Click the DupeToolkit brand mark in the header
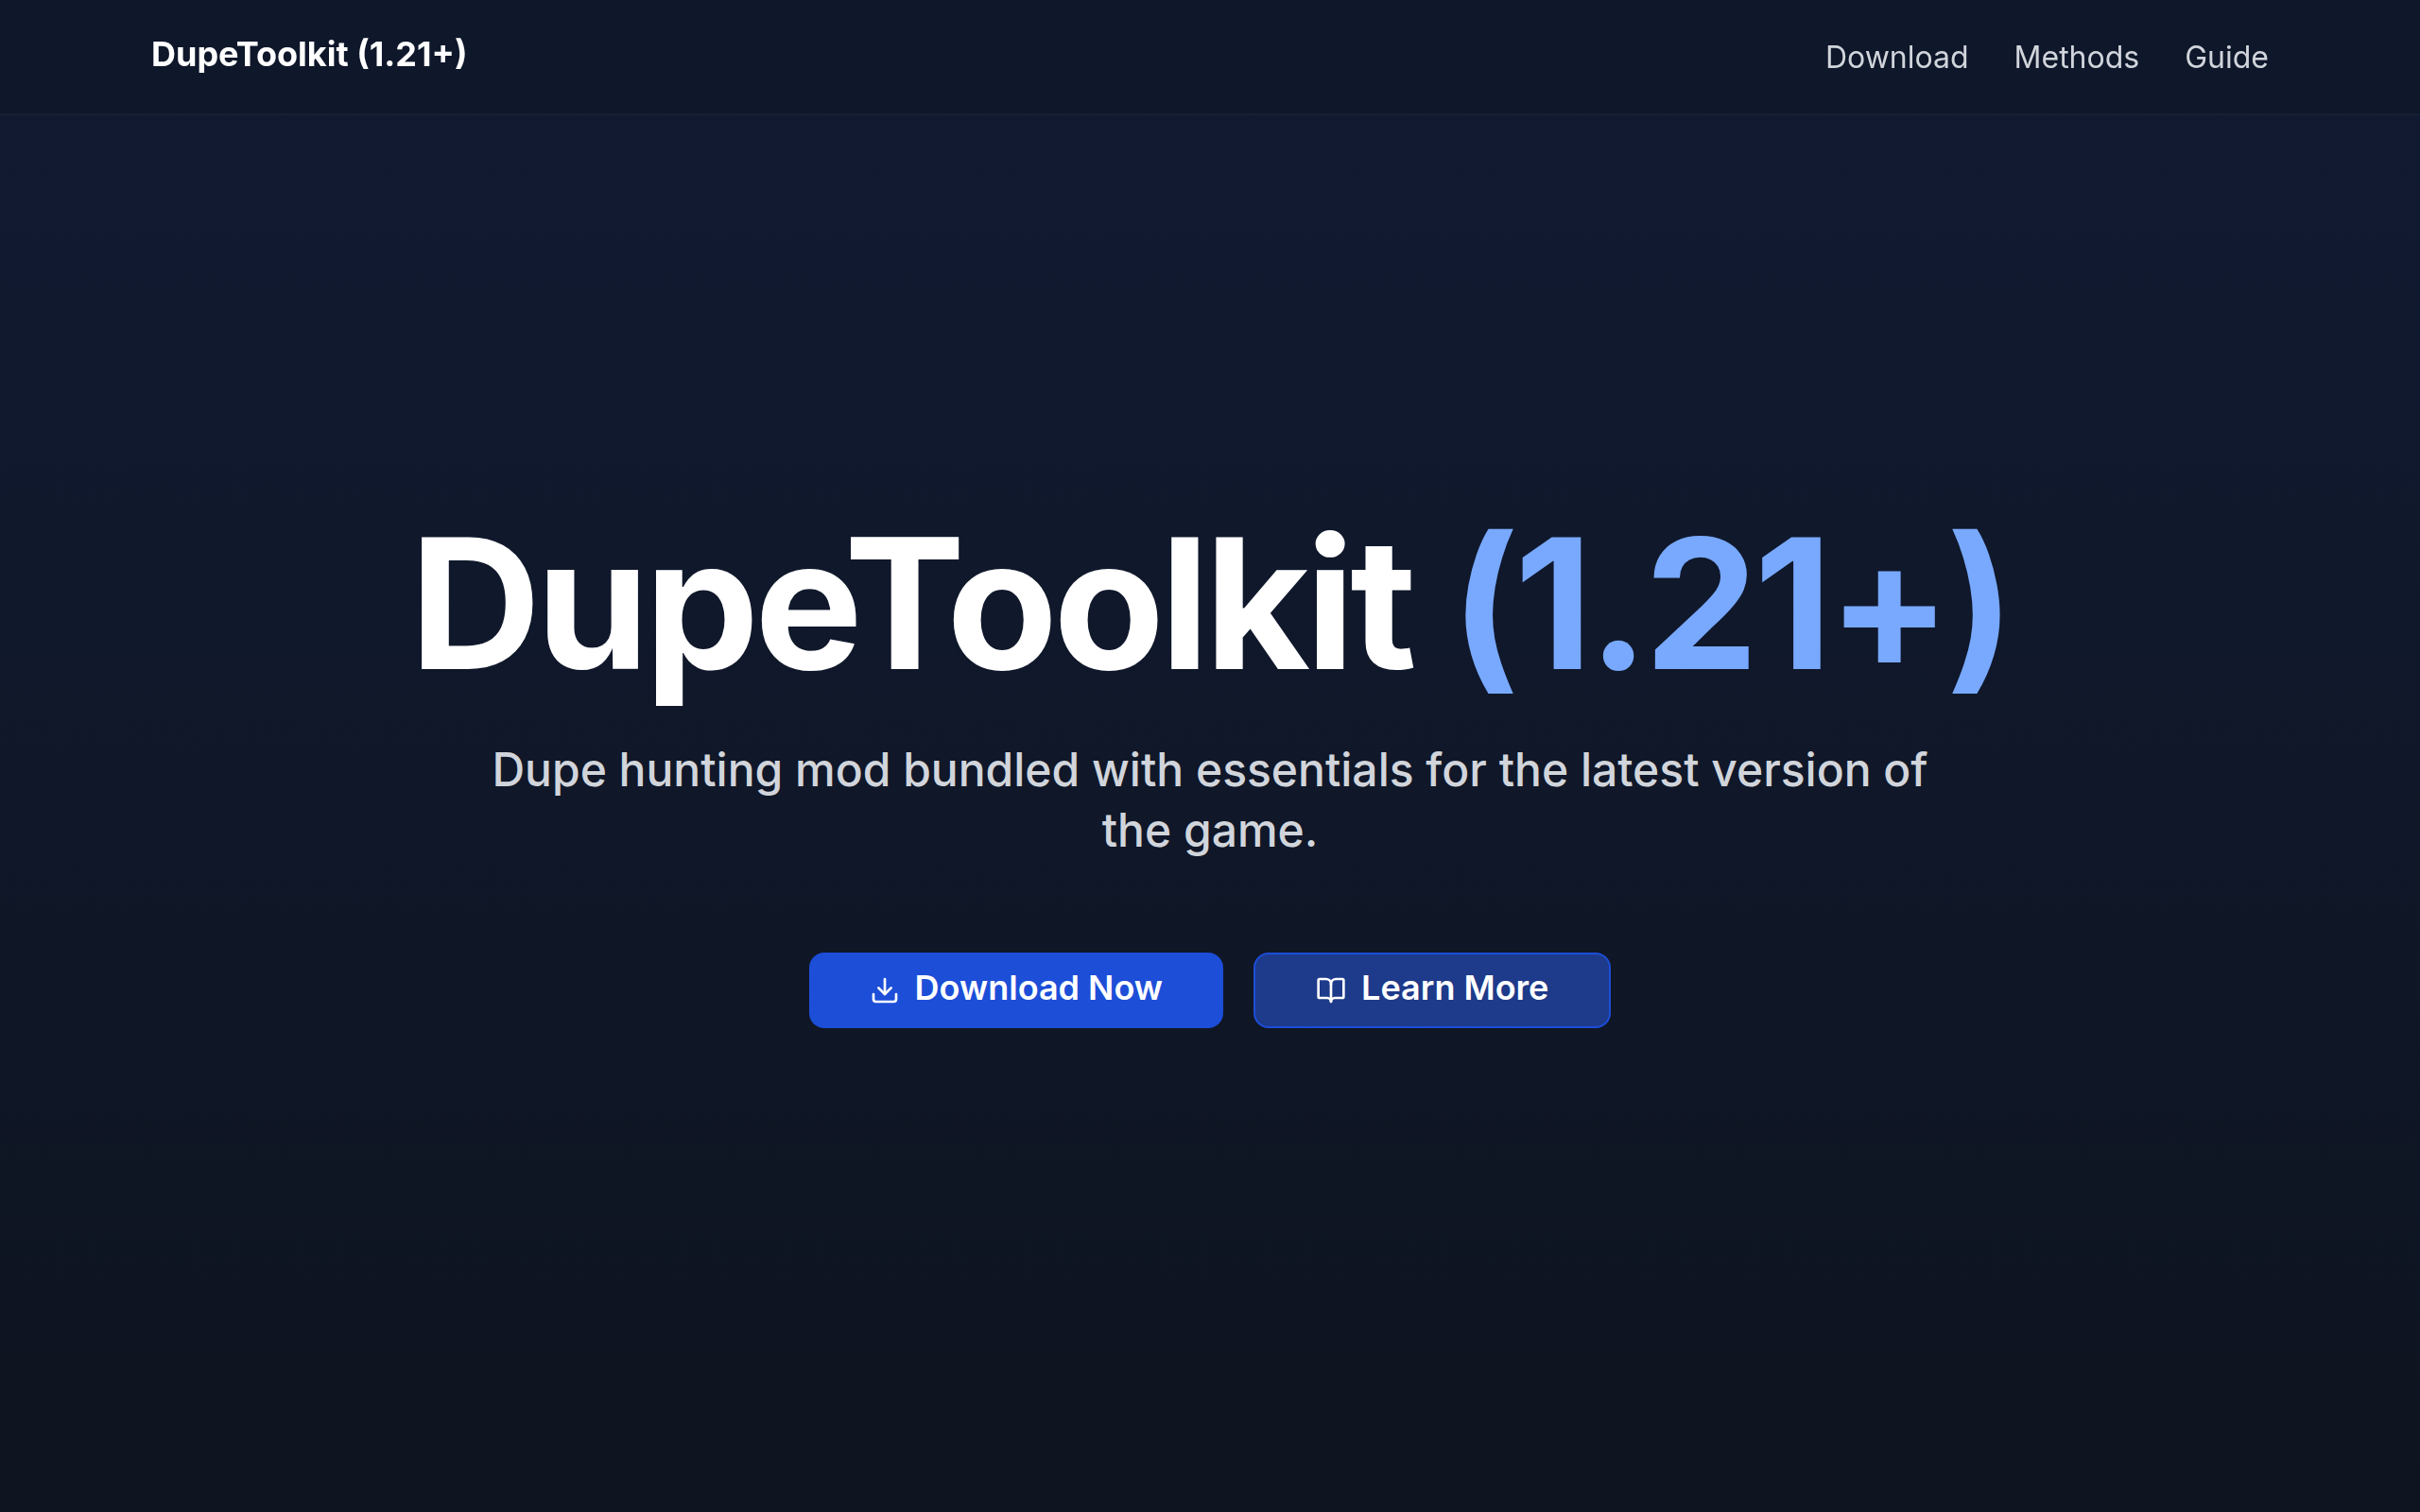 308,55
